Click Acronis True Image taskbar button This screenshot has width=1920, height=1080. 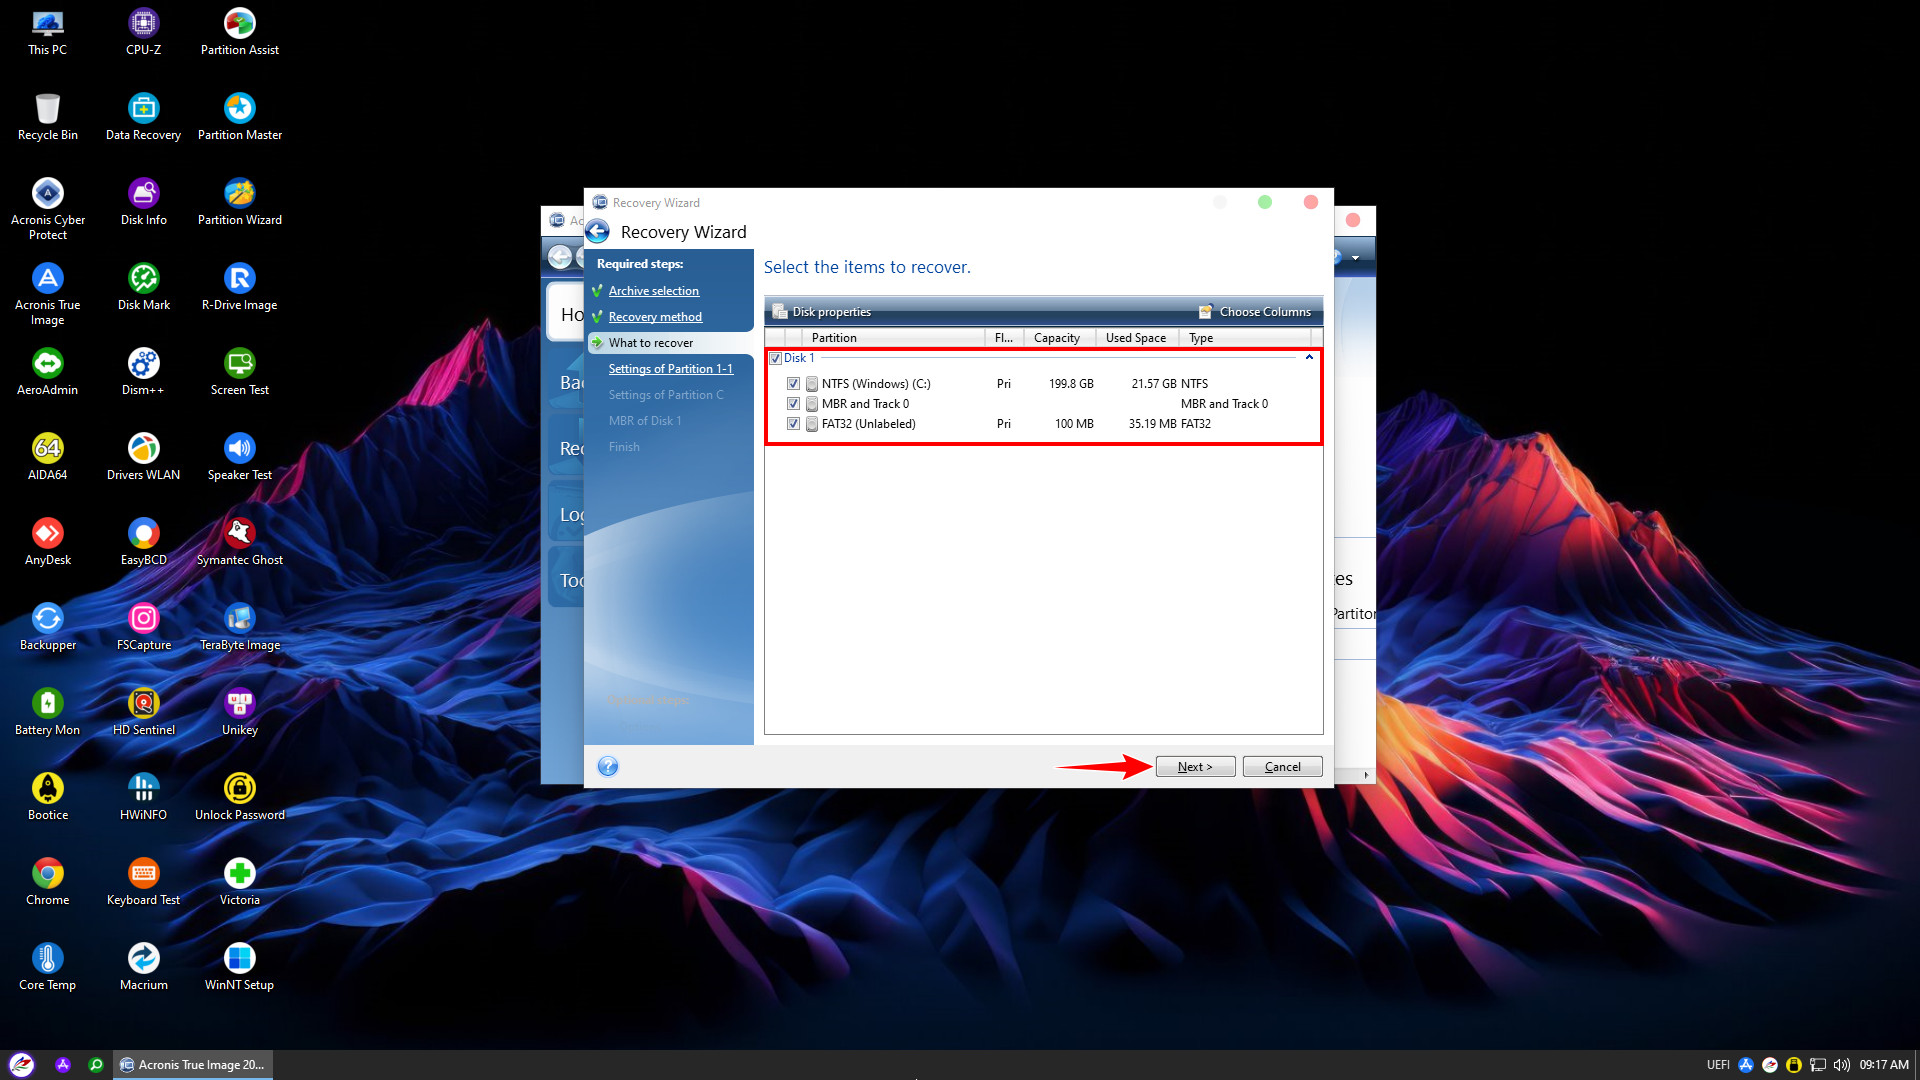pyautogui.click(x=192, y=1065)
